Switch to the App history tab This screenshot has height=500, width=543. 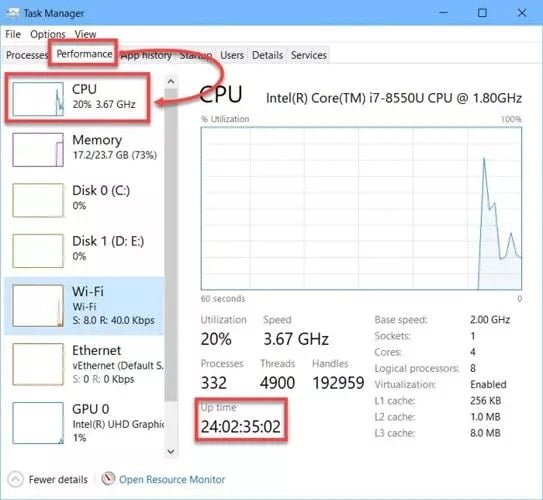click(146, 55)
